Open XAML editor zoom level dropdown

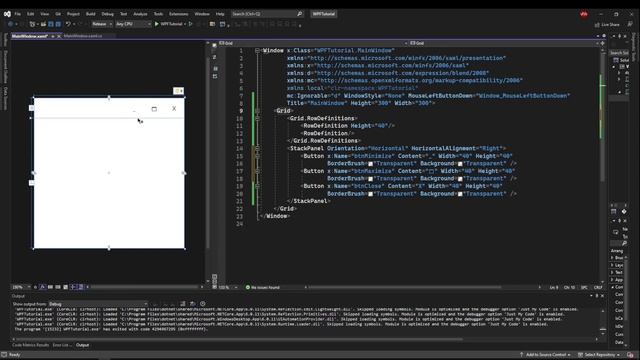pyautogui.click(x=228, y=287)
